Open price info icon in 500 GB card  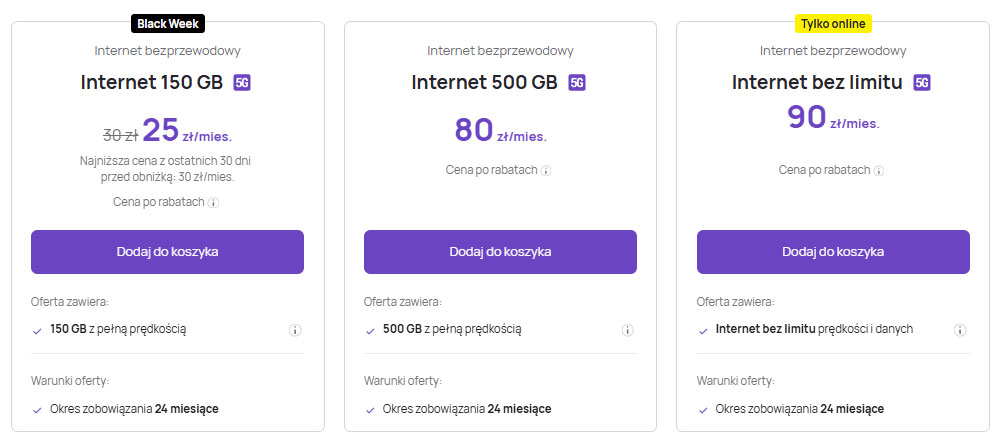tap(546, 171)
